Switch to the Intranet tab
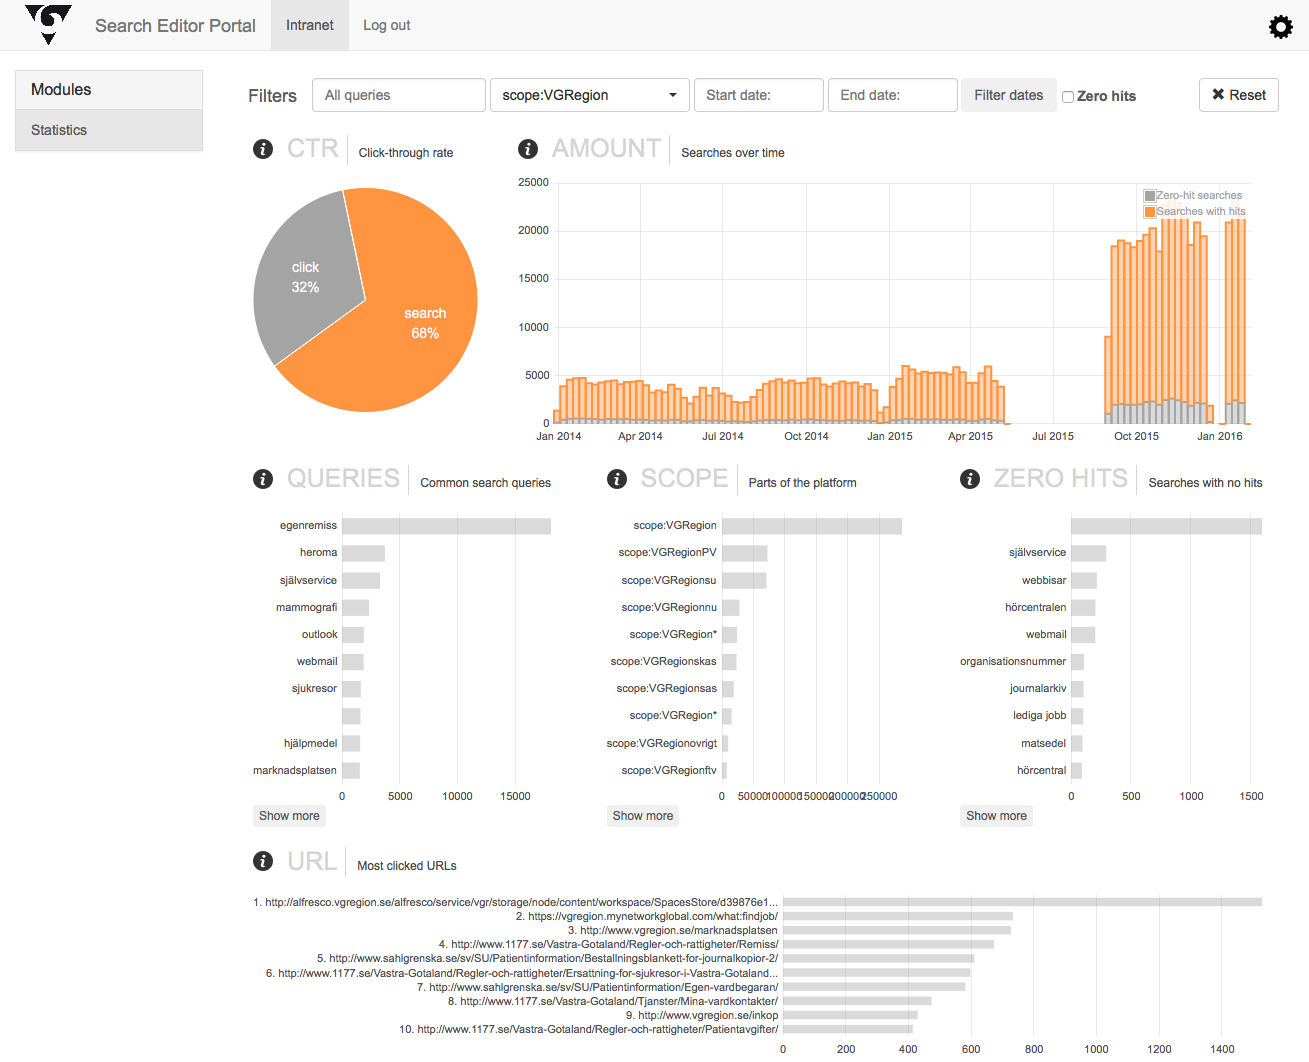The image size is (1309, 1062). (309, 25)
